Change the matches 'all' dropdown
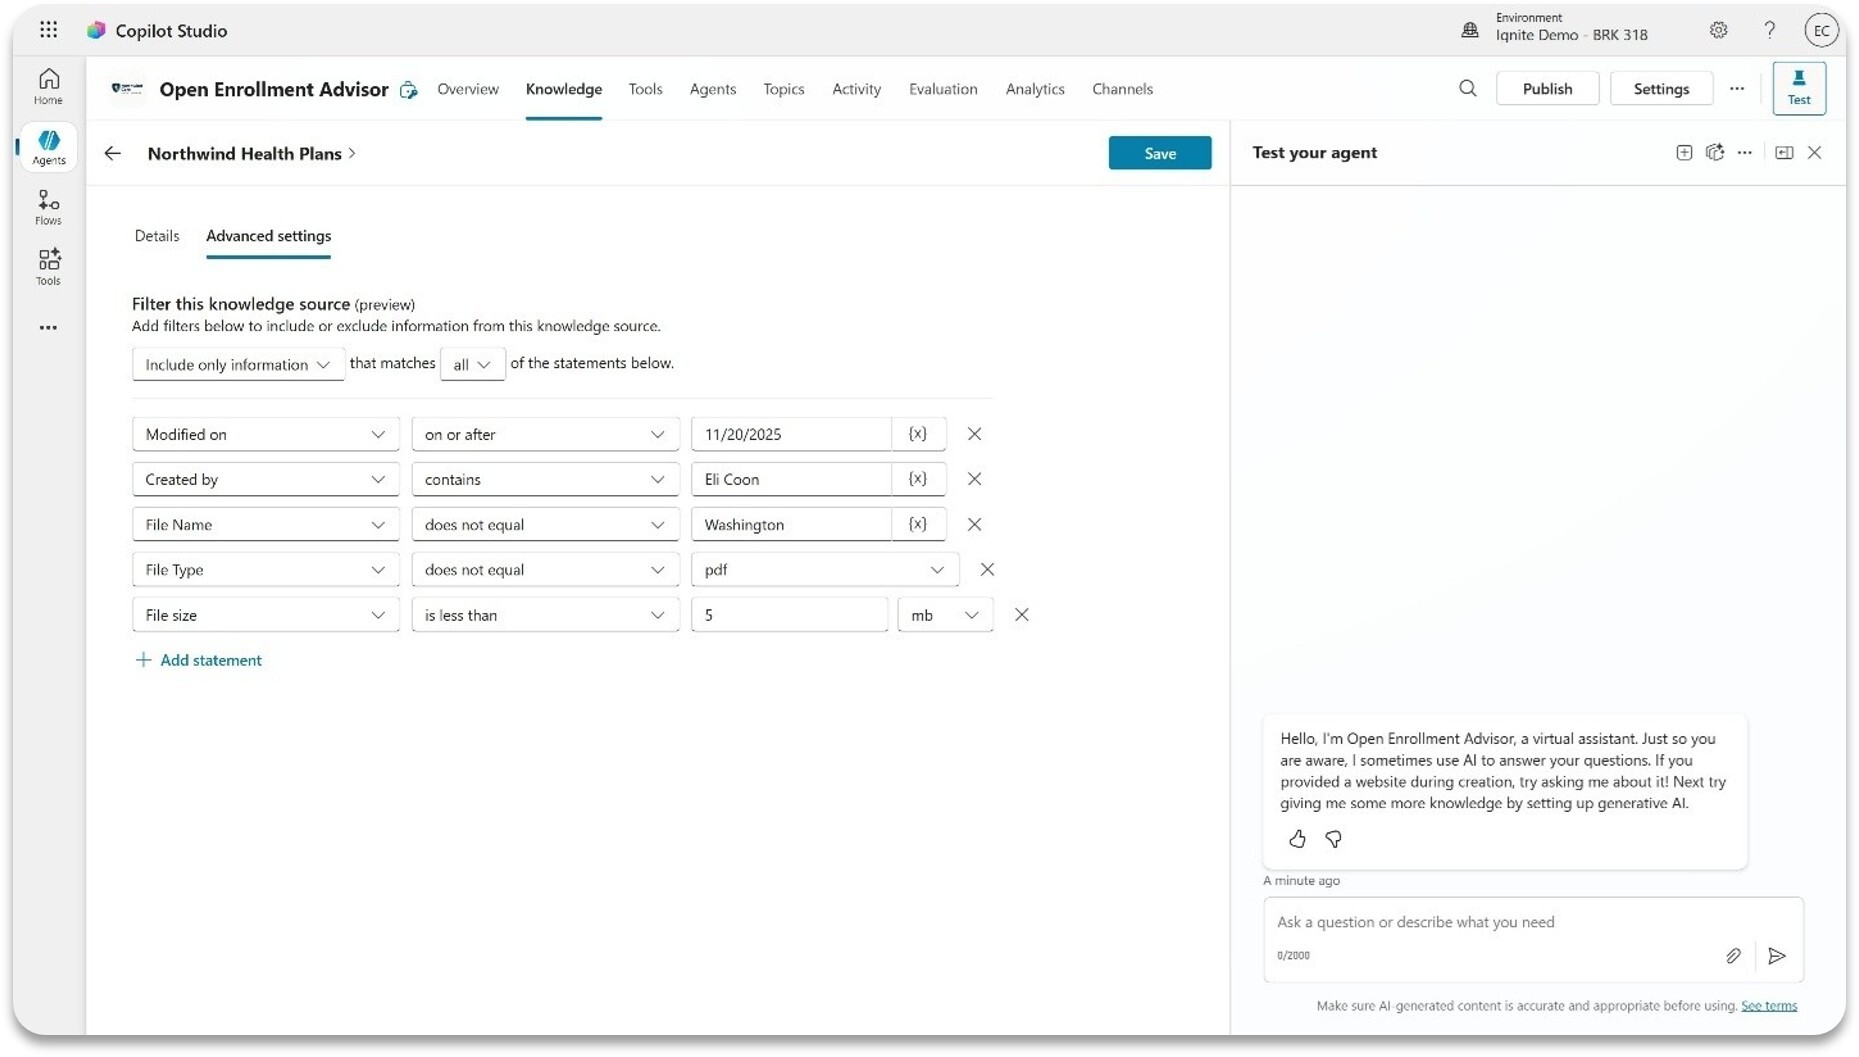Image resolution: width=1859 pixels, height=1057 pixels. (x=472, y=364)
